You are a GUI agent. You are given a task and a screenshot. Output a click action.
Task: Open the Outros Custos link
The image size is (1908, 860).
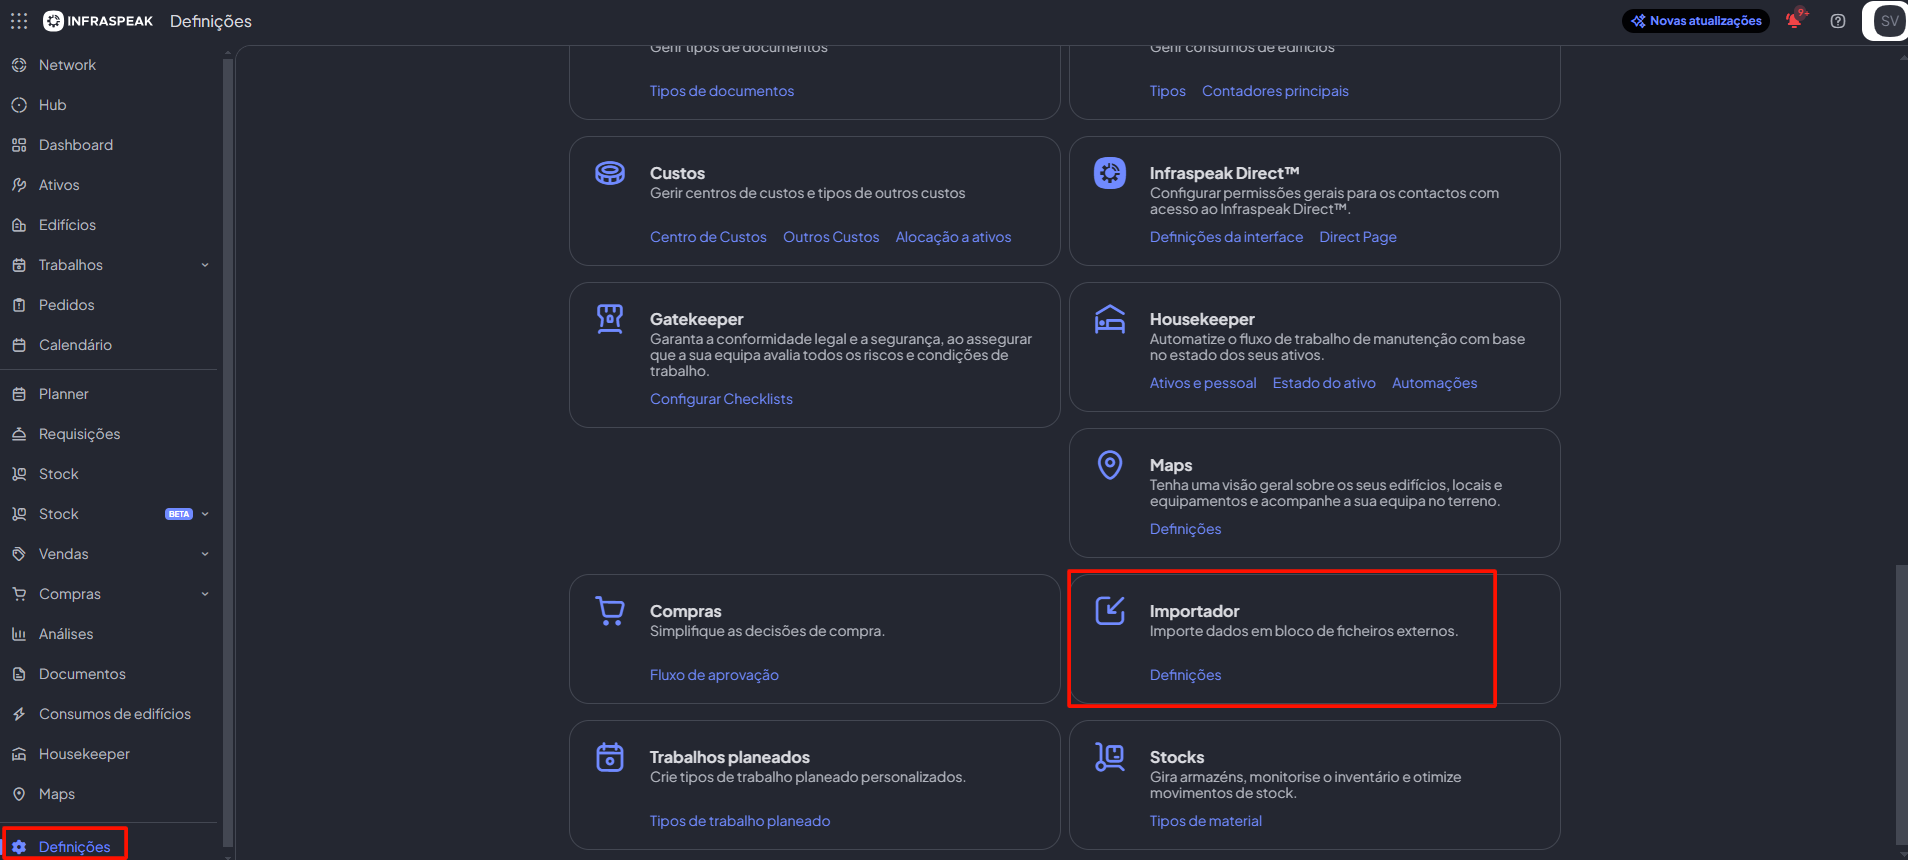[x=831, y=237]
